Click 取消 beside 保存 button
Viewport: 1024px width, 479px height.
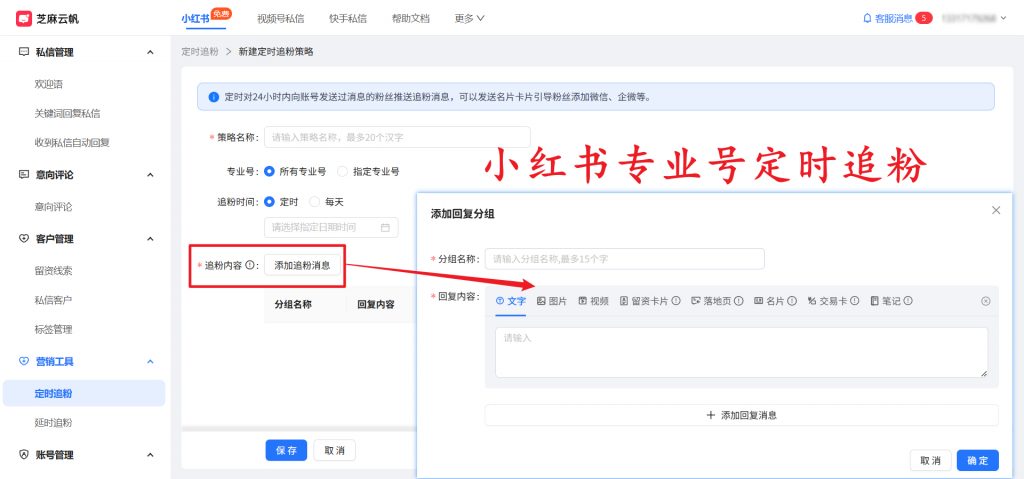334,450
